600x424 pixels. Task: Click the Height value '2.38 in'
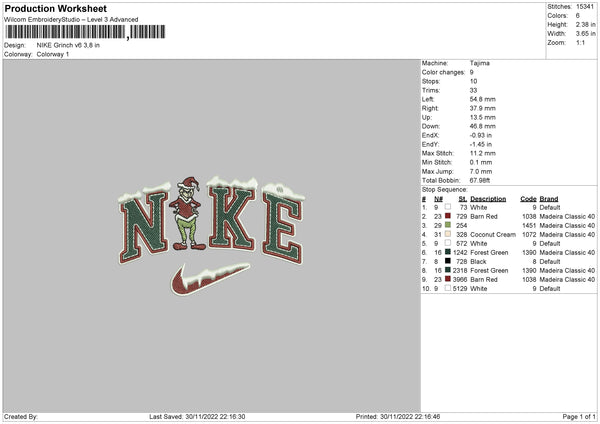(585, 24)
